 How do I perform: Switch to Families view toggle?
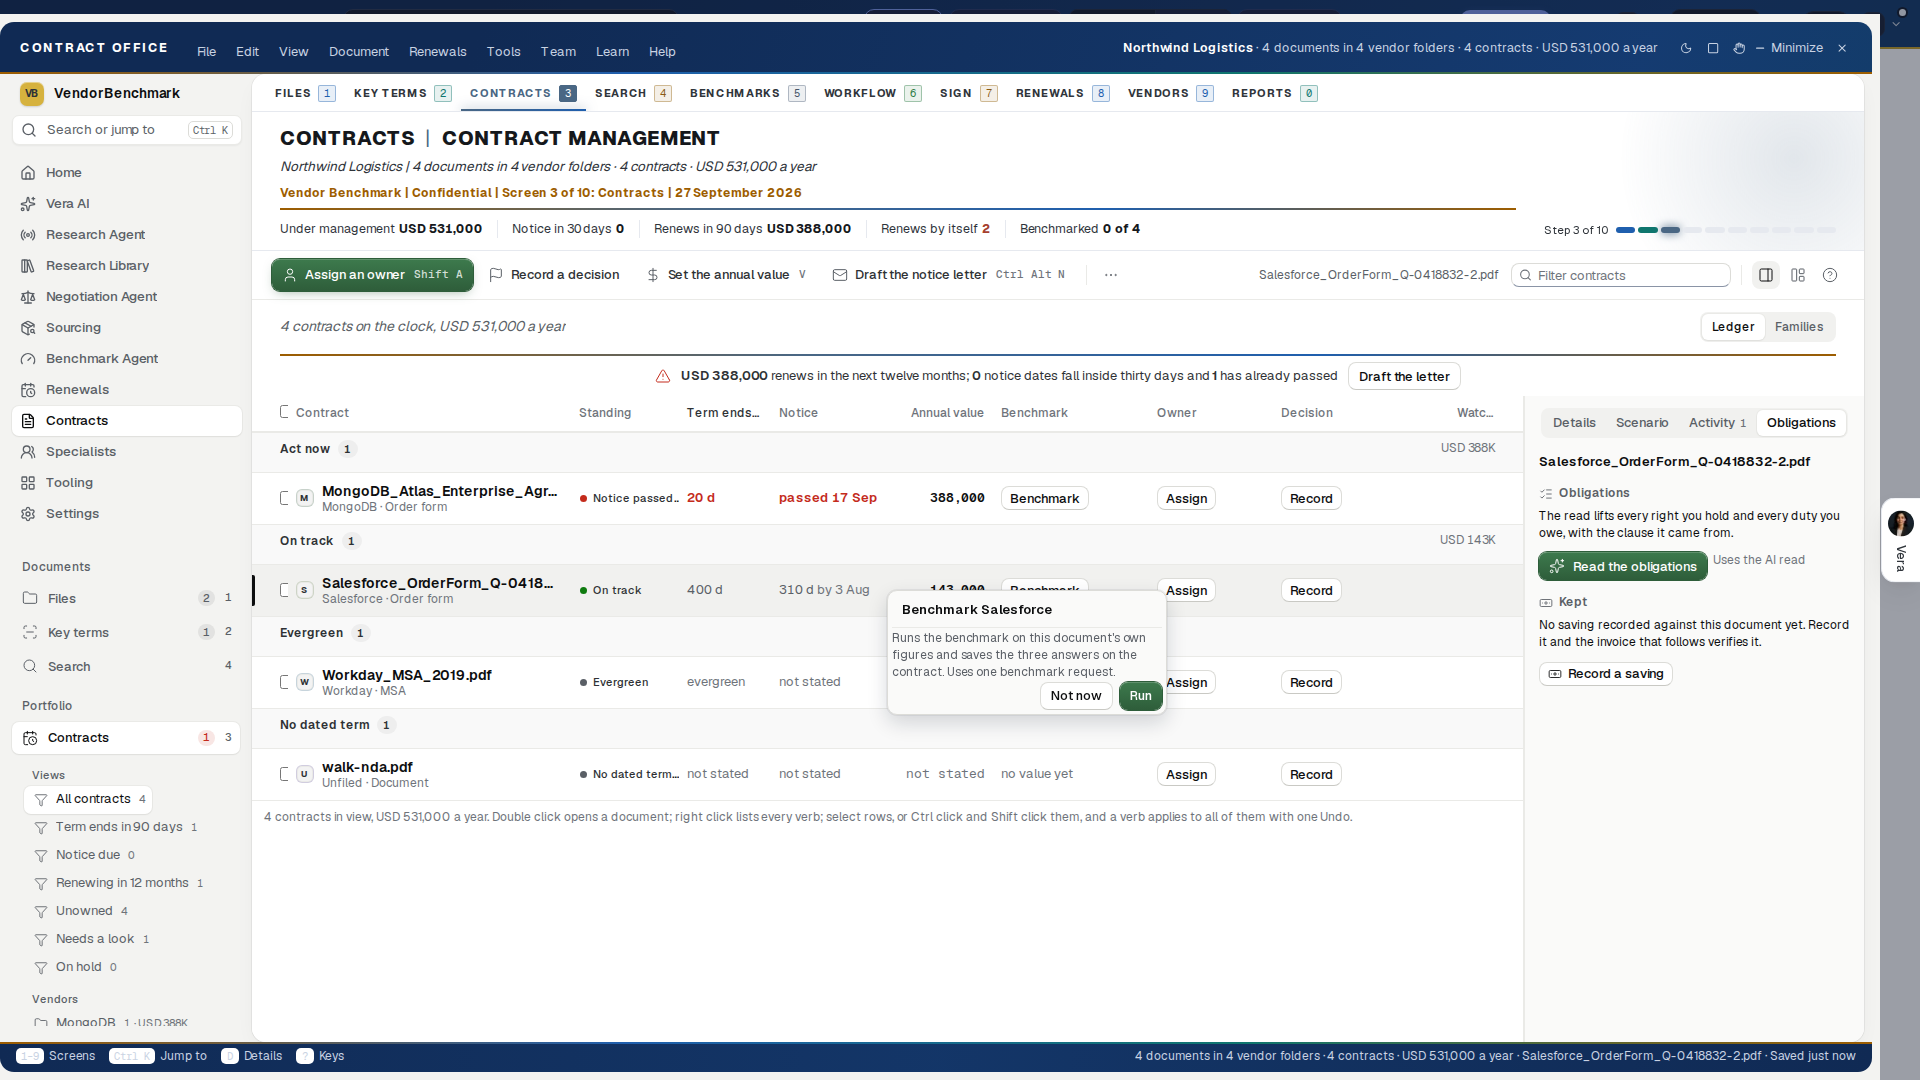point(1798,327)
